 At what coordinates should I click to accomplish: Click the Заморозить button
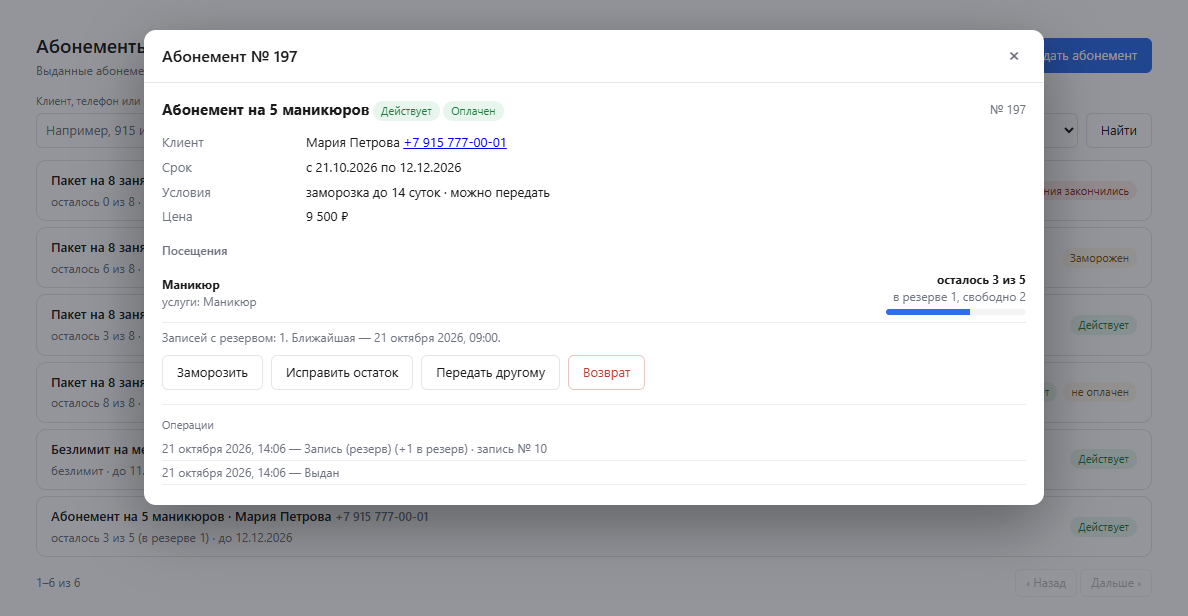pos(212,373)
